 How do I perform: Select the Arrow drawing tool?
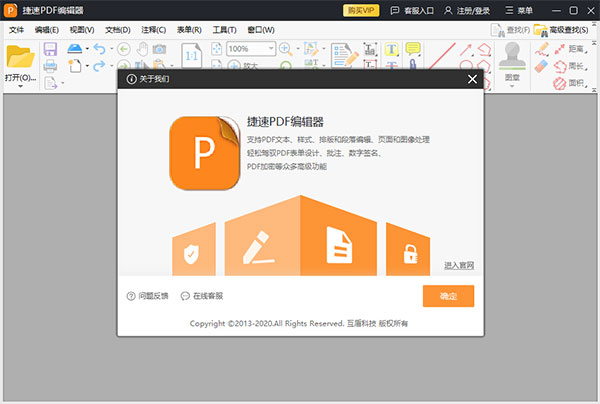tap(466, 49)
